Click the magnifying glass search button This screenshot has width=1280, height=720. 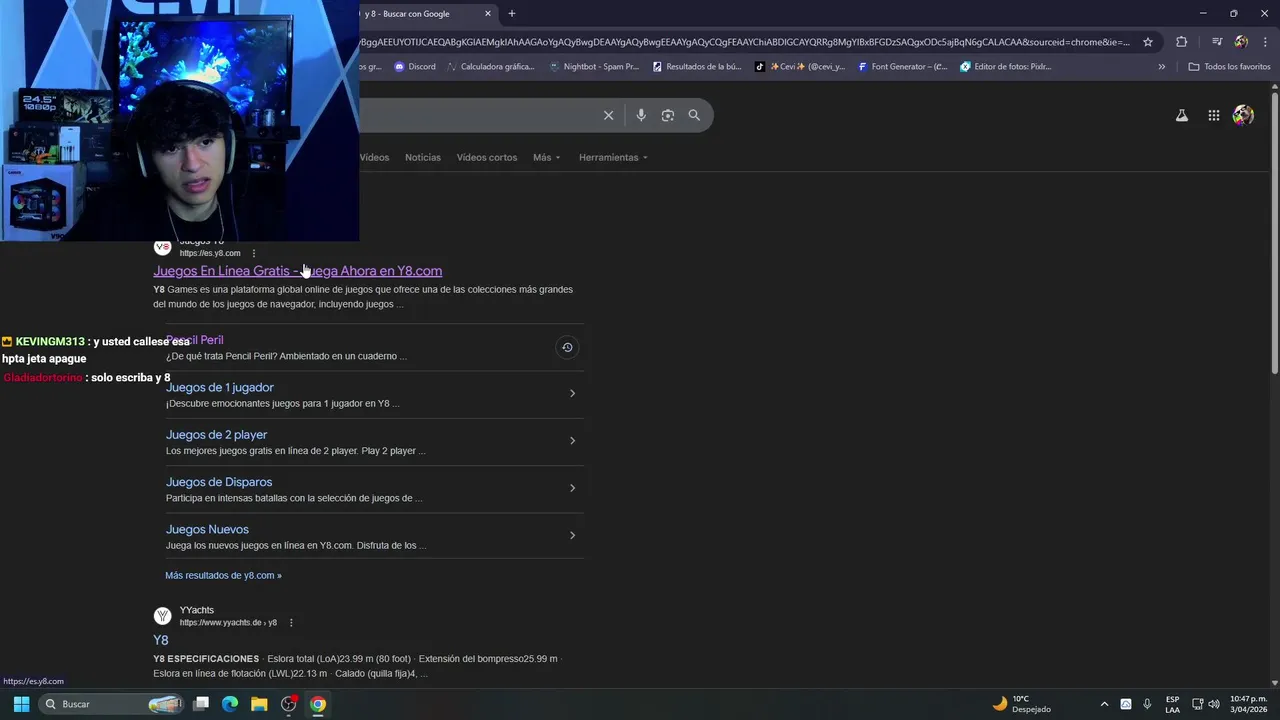tap(694, 115)
